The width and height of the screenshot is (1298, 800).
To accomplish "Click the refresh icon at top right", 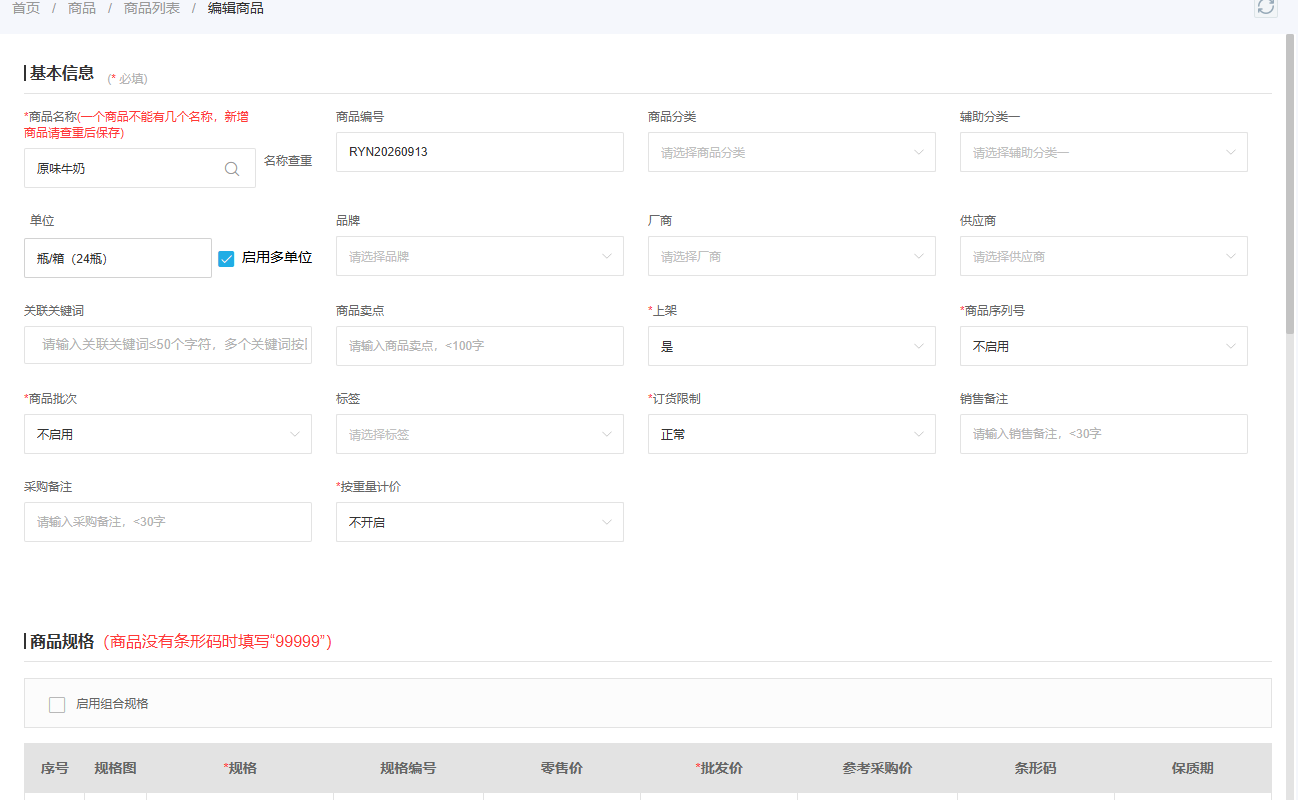I will point(1266,7).
